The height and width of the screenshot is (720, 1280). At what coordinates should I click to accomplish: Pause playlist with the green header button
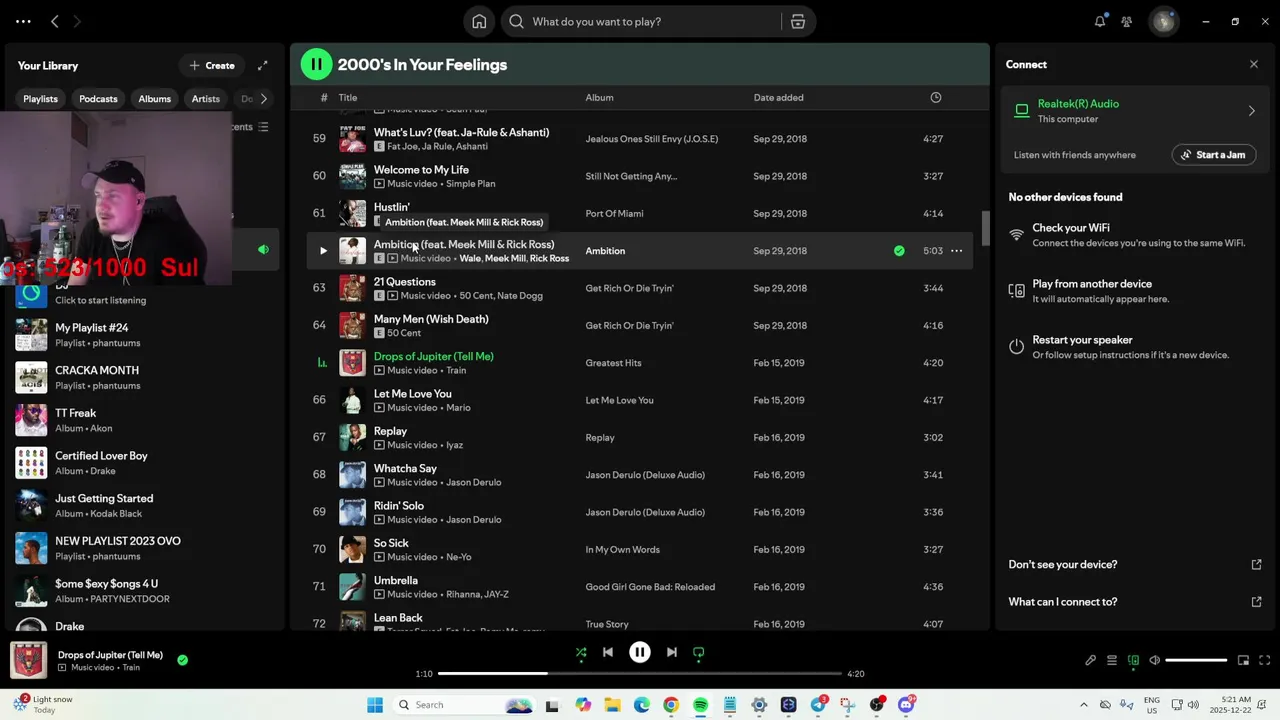pos(316,64)
